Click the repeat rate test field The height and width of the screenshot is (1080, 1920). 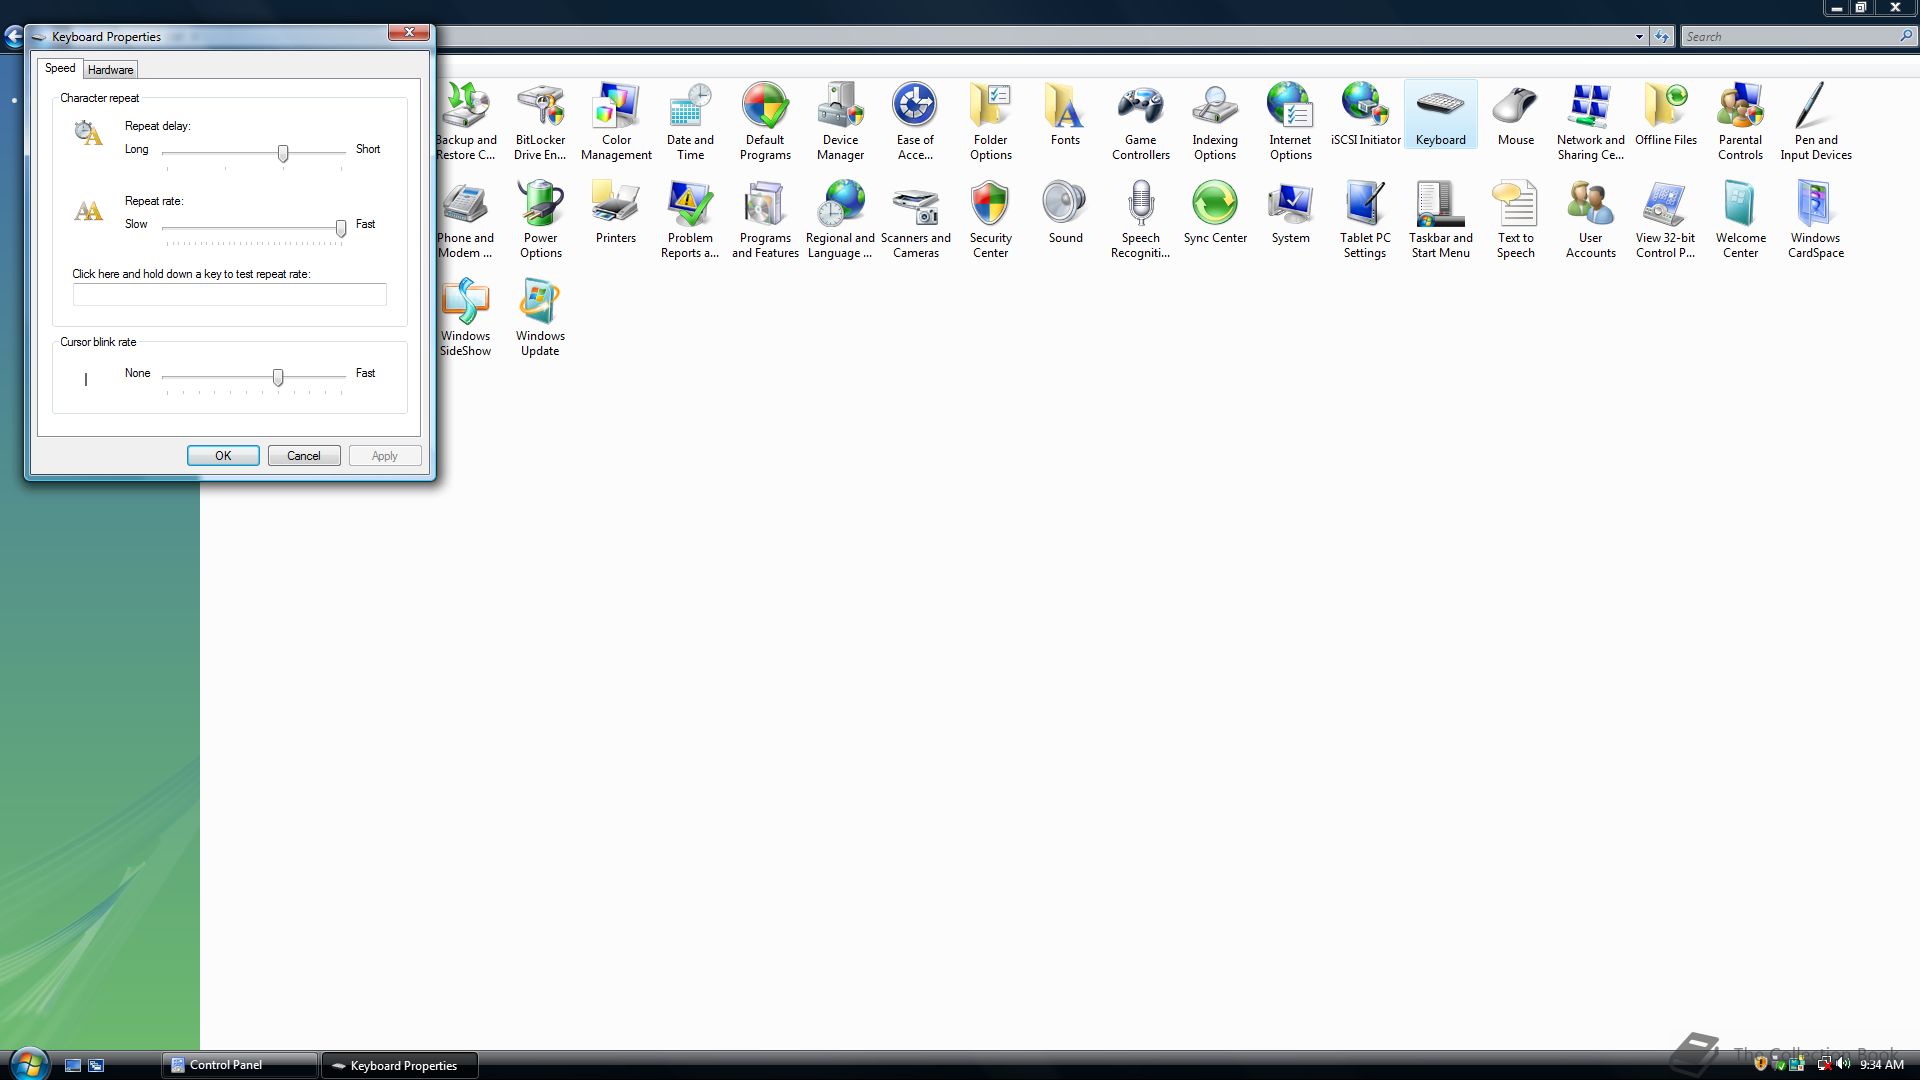(x=229, y=294)
